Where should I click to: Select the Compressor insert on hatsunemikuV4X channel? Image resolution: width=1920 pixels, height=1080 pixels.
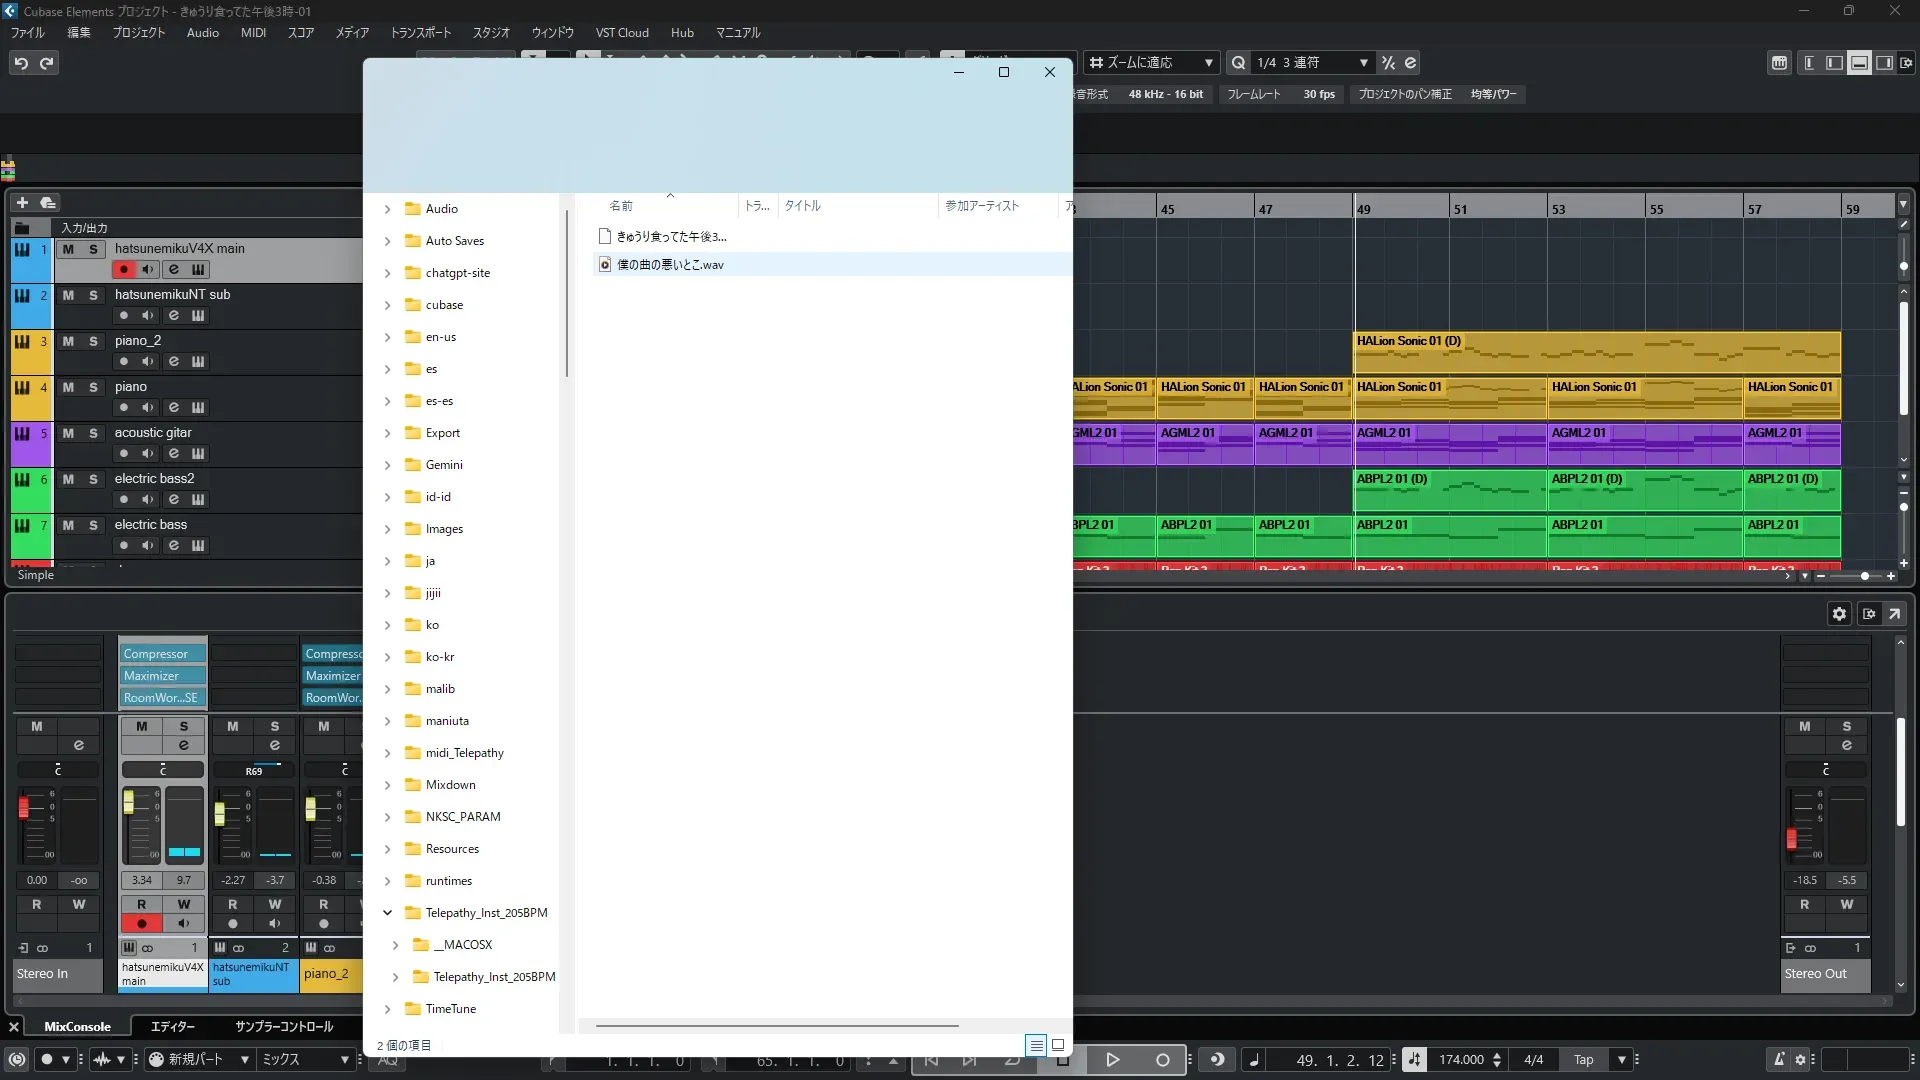162,654
